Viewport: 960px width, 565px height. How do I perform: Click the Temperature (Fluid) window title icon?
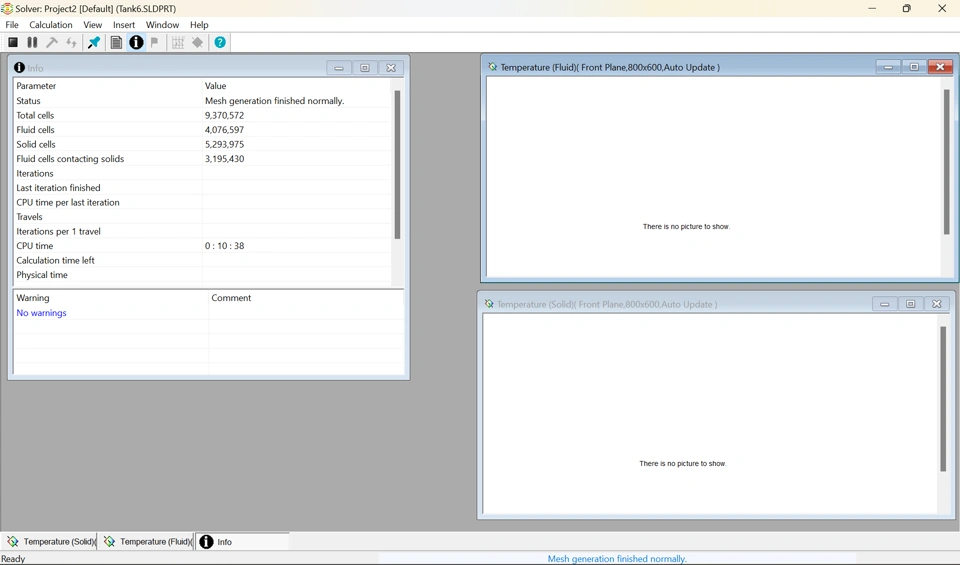[492, 67]
